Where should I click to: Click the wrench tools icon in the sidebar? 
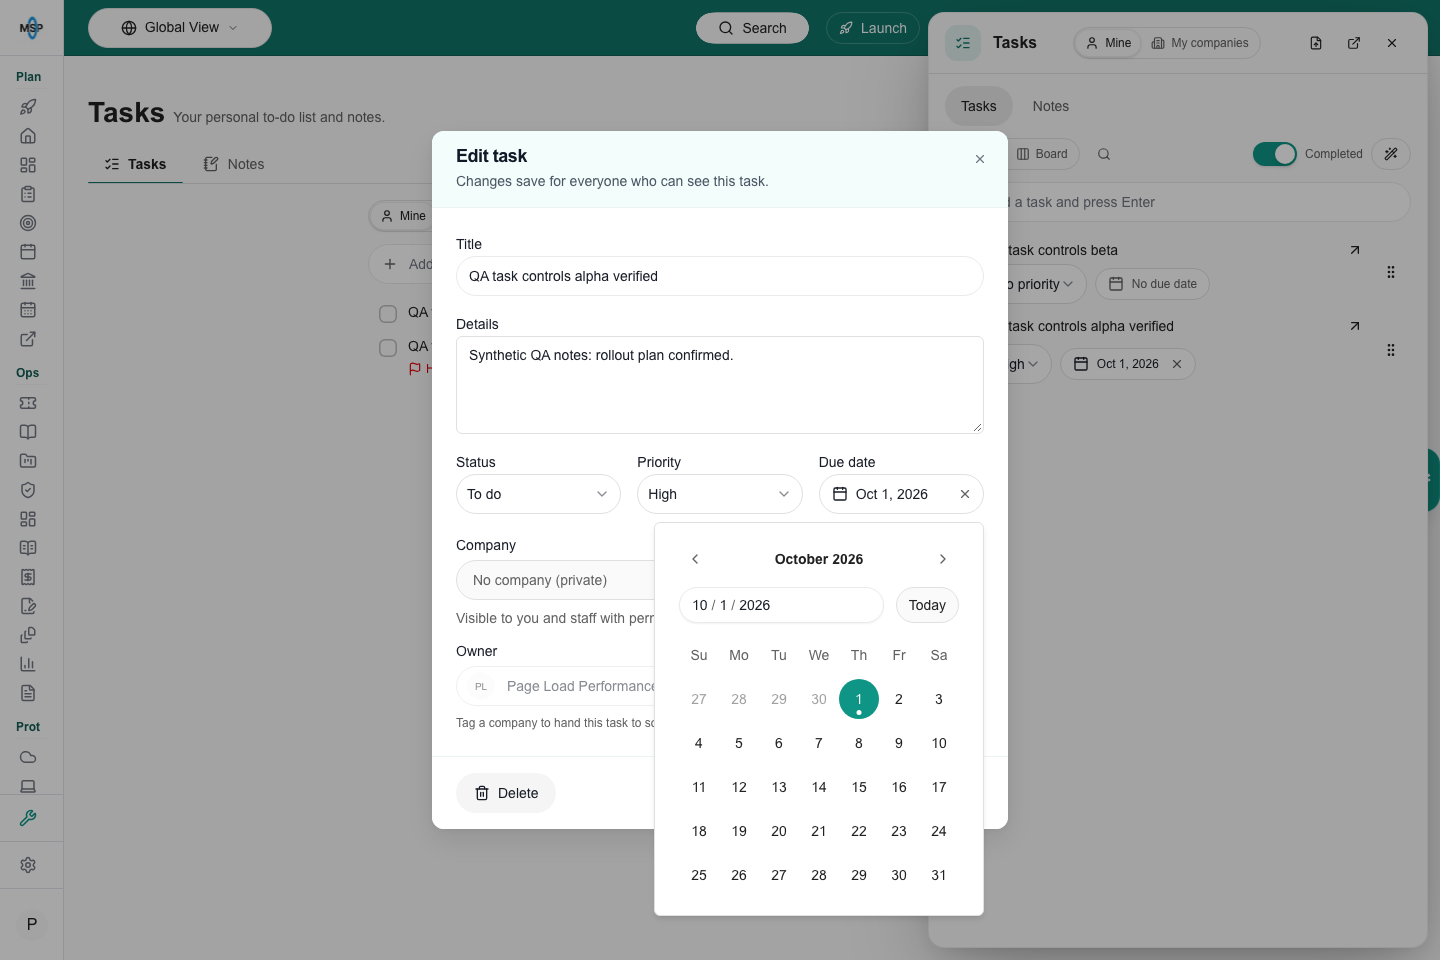pos(28,818)
